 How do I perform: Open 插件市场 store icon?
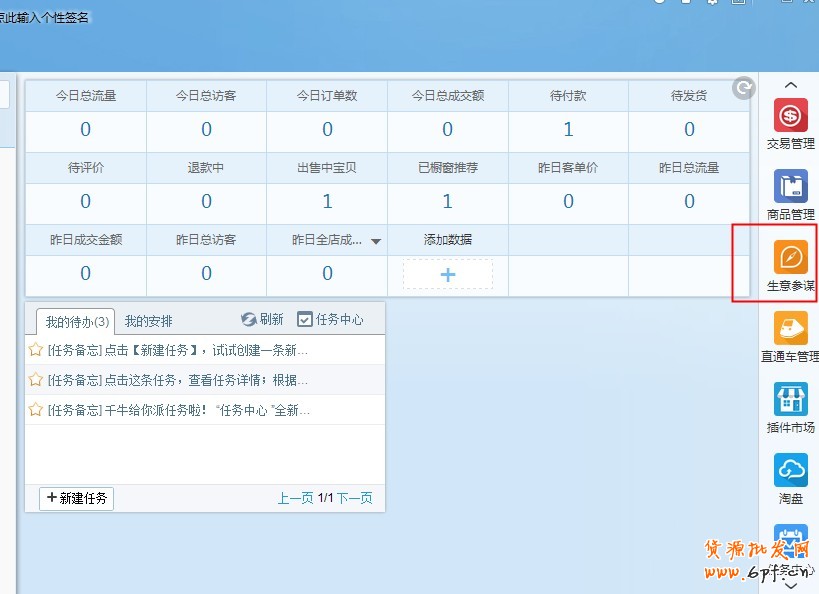pyautogui.click(x=790, y=400)
